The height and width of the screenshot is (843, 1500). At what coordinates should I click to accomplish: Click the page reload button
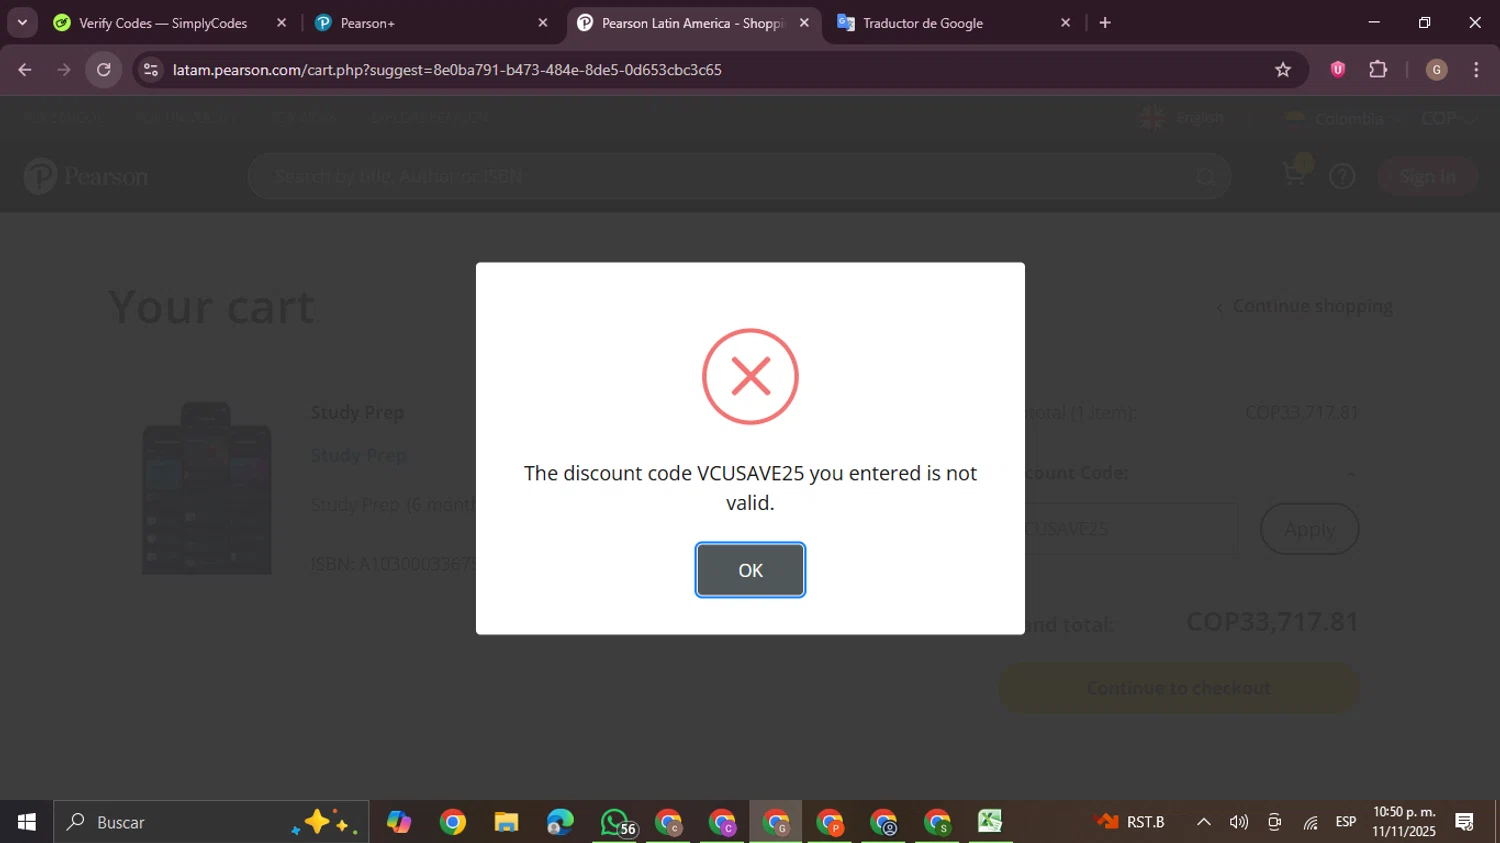[x=103, y=70]
